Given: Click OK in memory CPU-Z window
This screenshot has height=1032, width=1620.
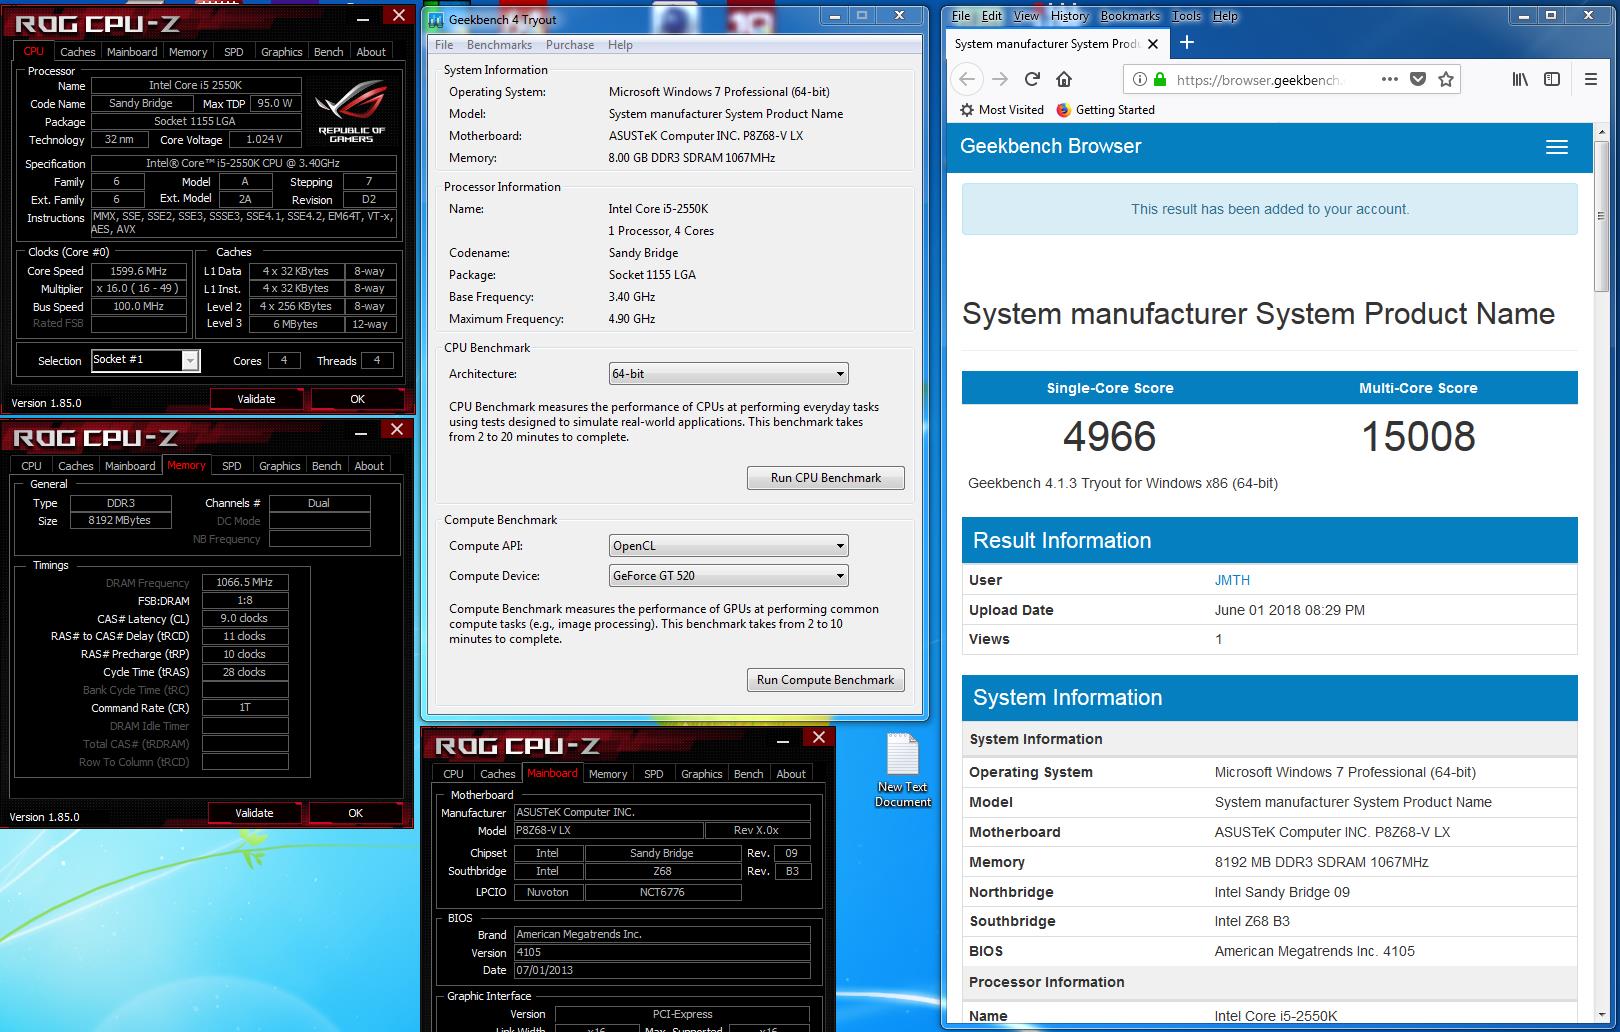Looking at the screenshot, I should click(355, 813).
